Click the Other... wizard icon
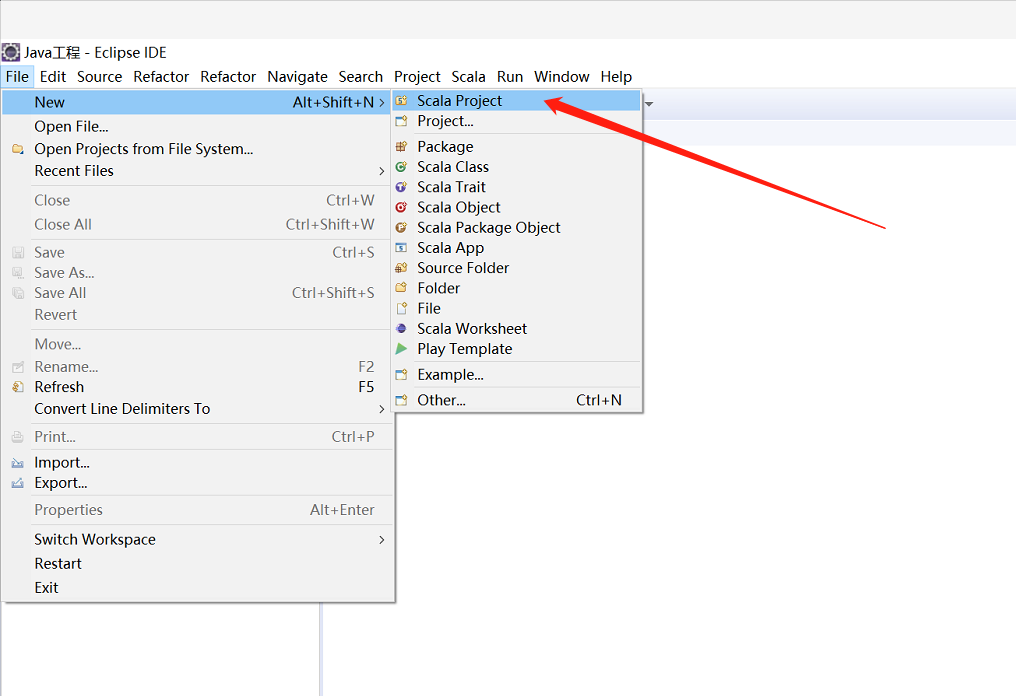This screenshot has height=696, width=1016. [402, 400]
